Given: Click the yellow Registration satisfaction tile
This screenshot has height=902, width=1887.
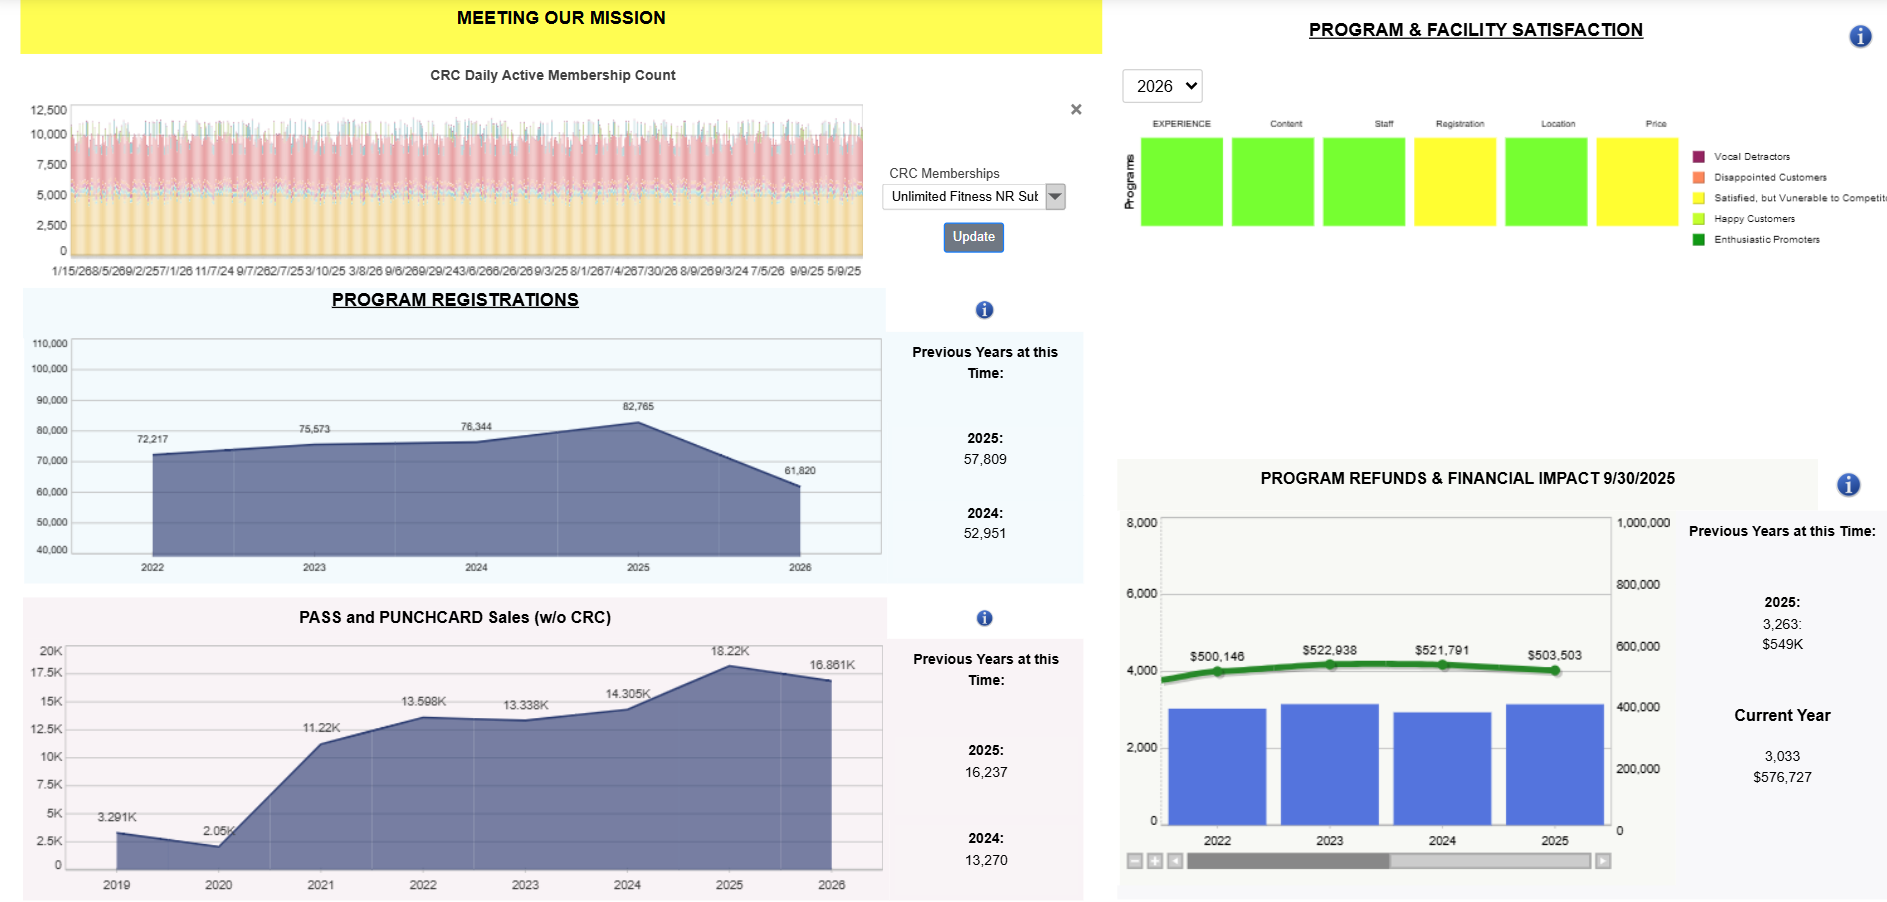Looking at the screenshot, I should click(x=1455, y=182).
